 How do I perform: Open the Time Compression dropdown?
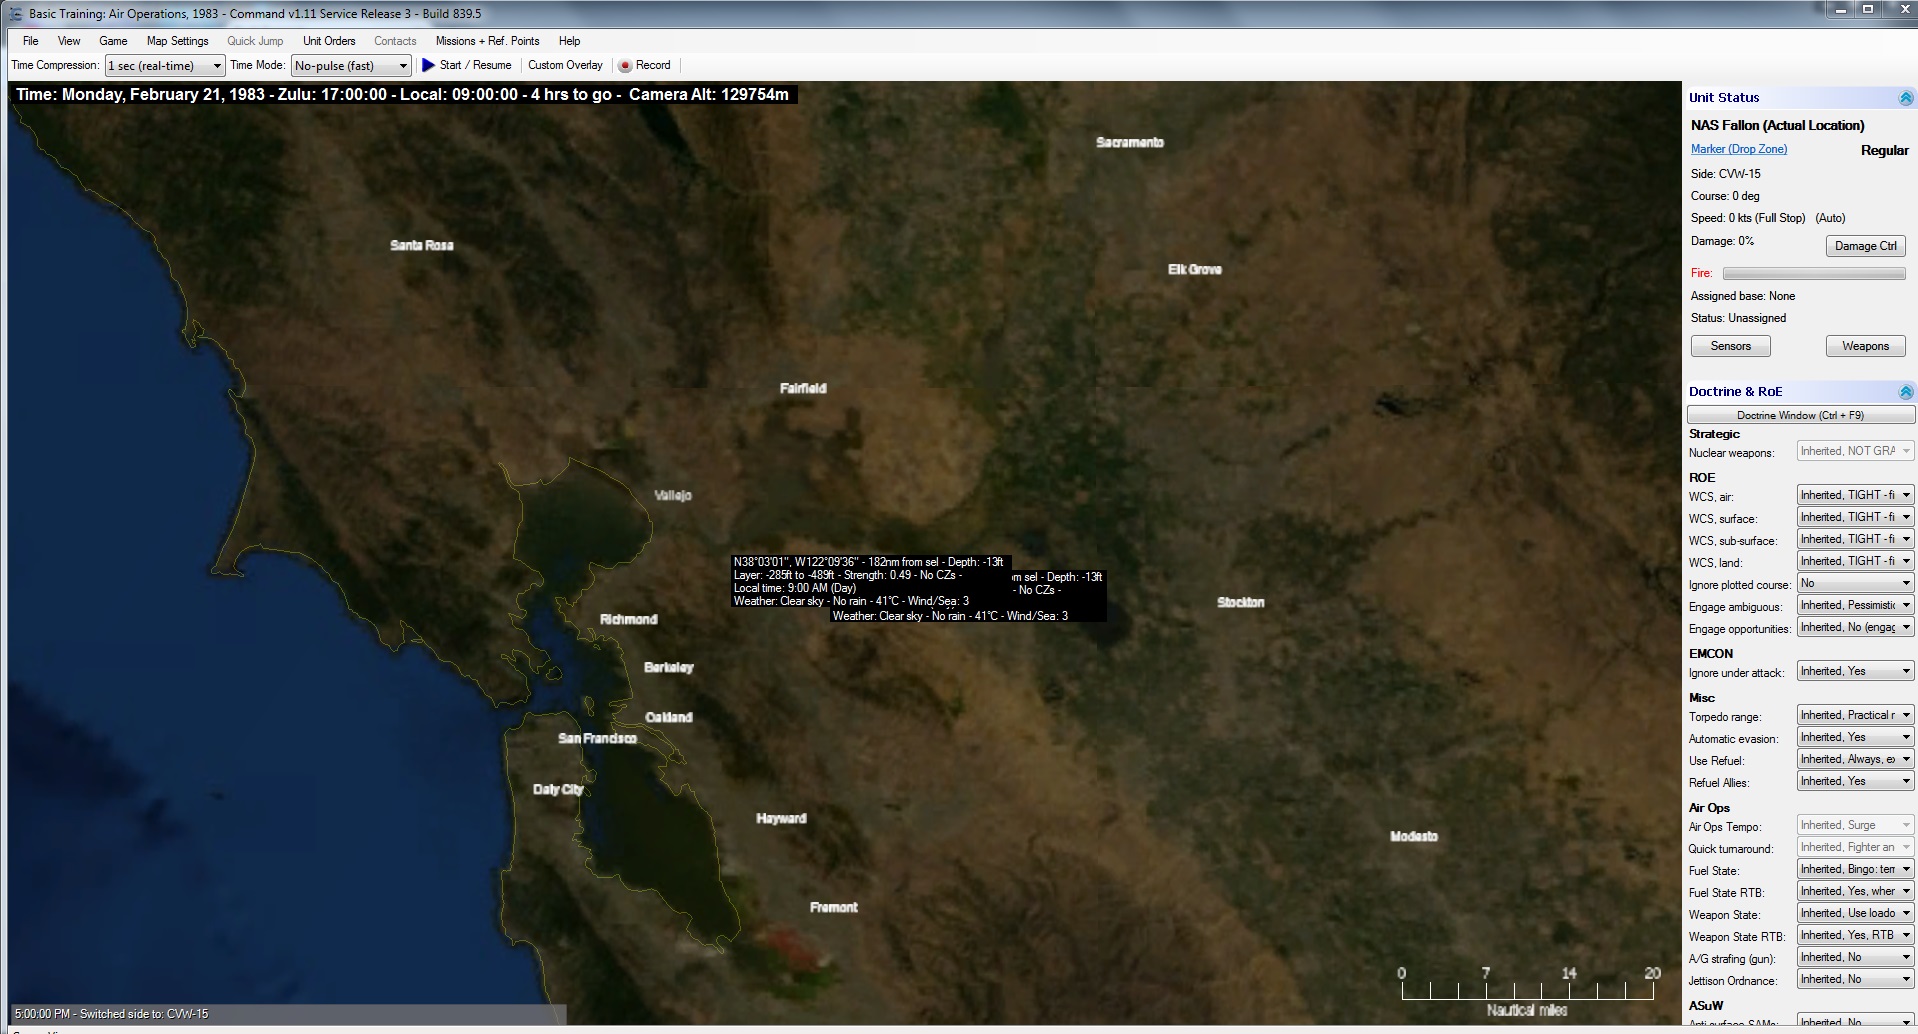tap(165, 66)
